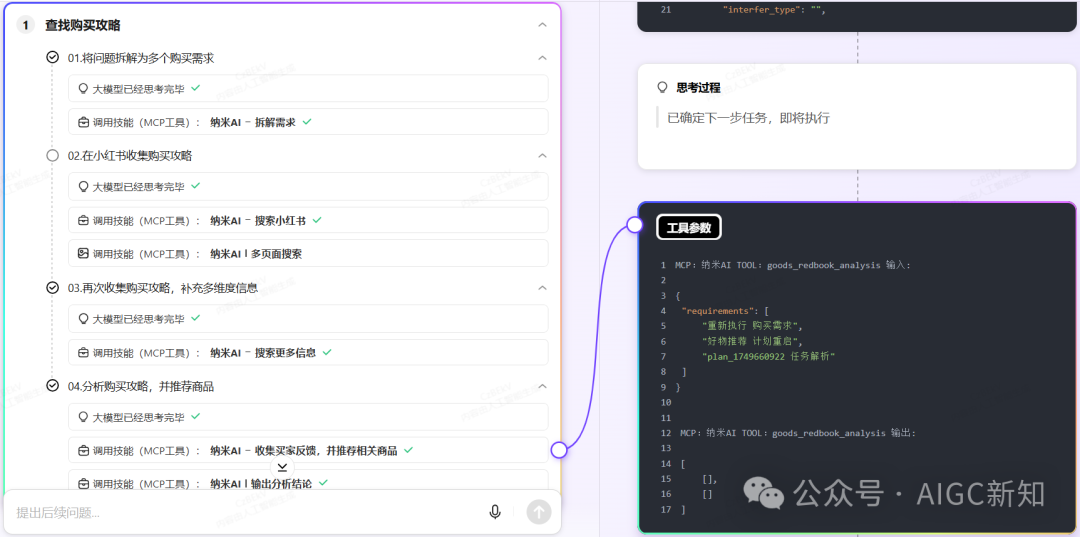Click lightbulb icon next to 思考过程
Image resolution: width=1080 pixels, height=537 pixels.
pos(663,87)
